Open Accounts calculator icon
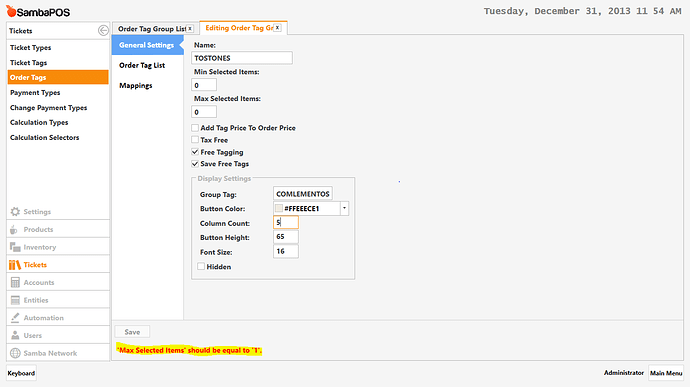The image size is (690, 387). [15, 282]
